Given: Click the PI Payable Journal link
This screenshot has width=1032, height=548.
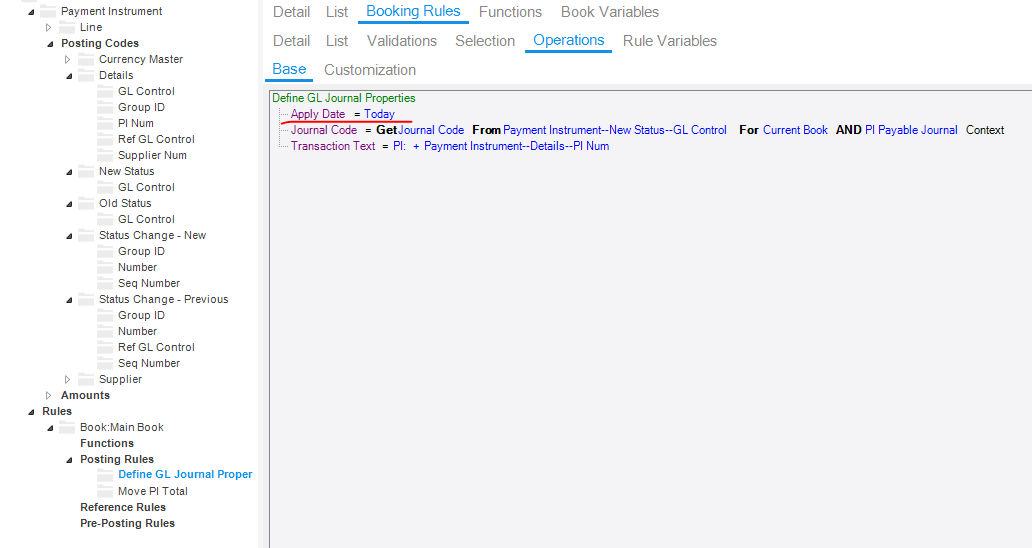Looking at the screenshot, I should pyautogui.click(x=911, y=130).
